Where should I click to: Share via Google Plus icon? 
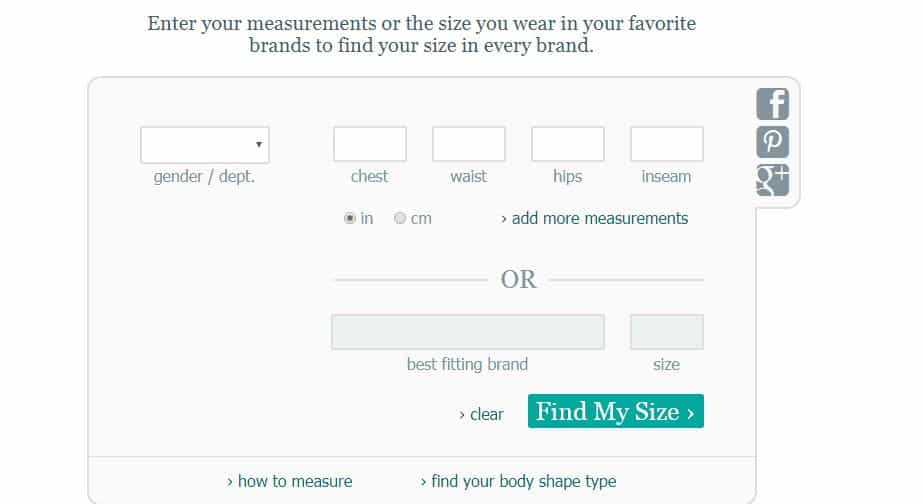[x=772, y=180]
